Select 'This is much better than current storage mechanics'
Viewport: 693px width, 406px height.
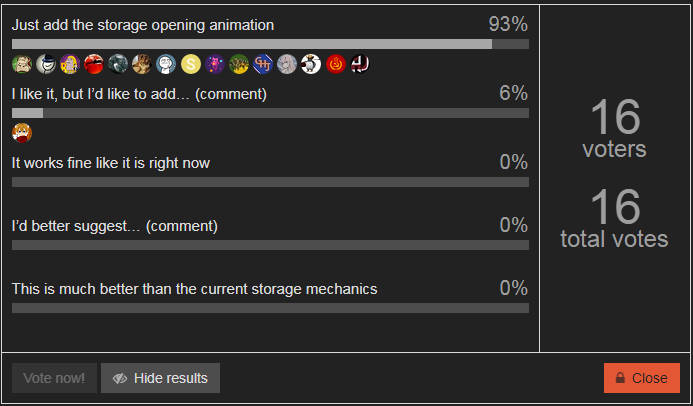click(195, 289)
